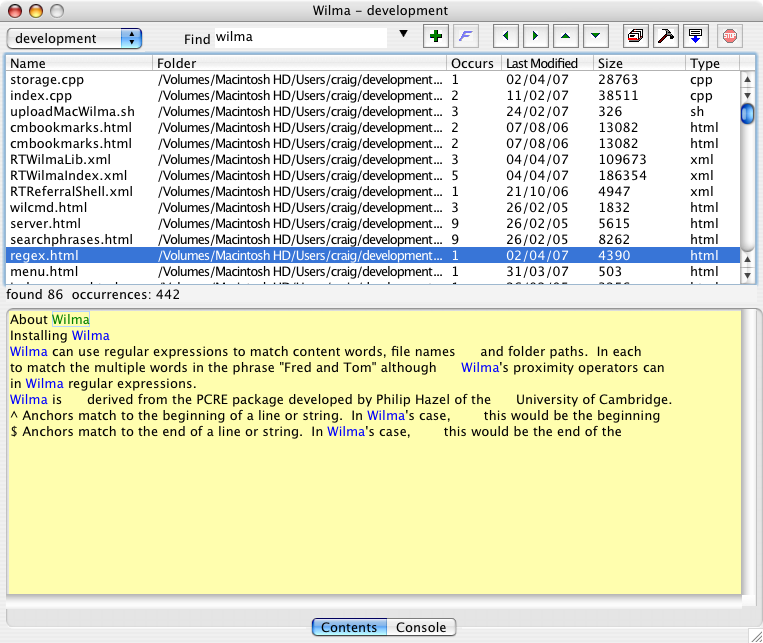Click the scroll-down arrow at bottom of file list
The width and height of the screenshot is (763, 643).
[747, 276]
